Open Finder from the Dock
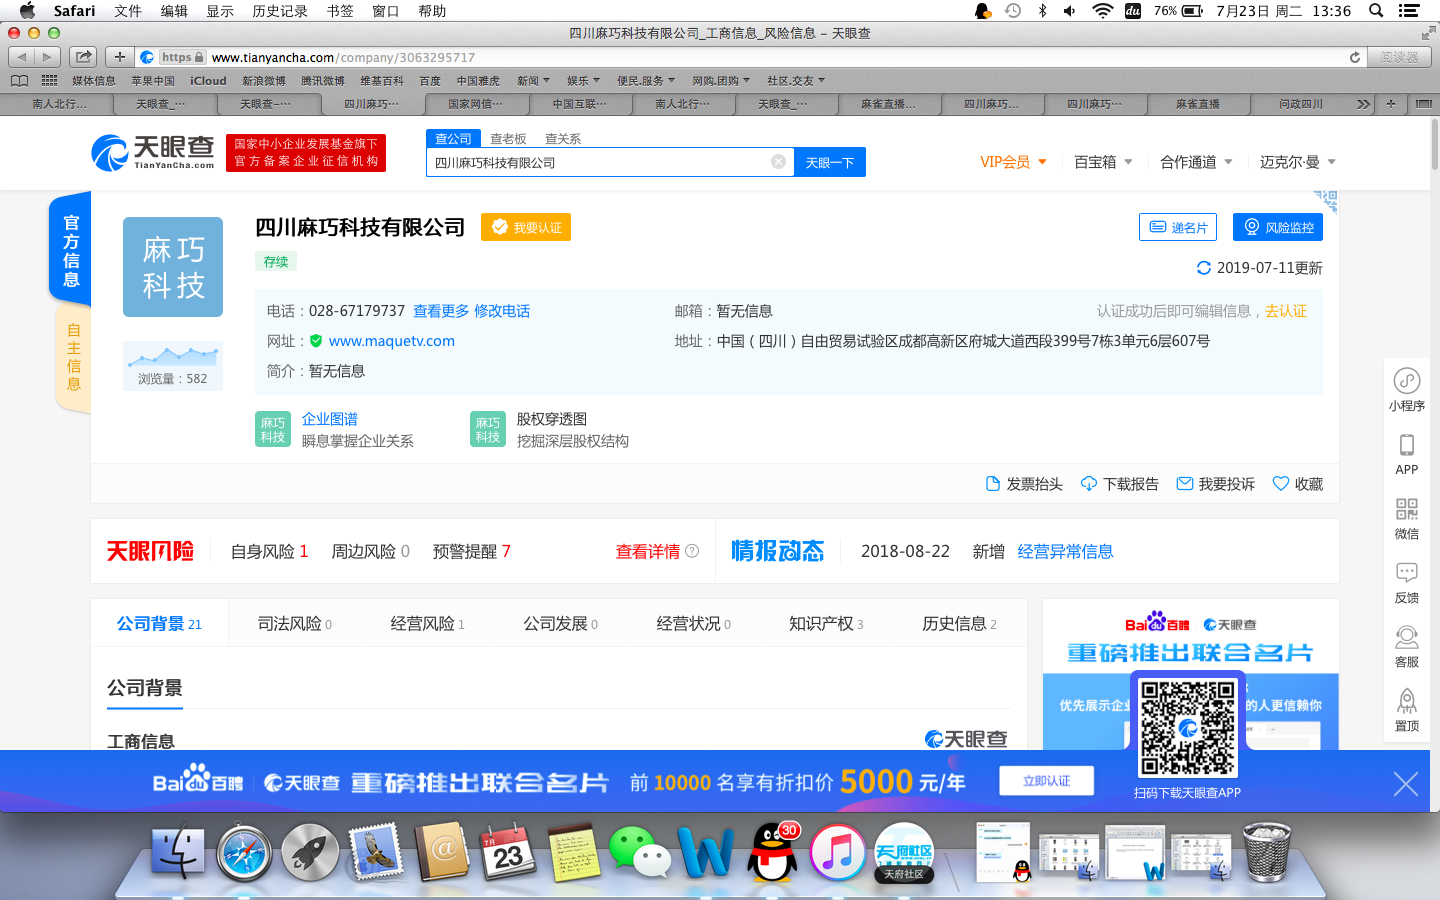The width and height of the screenshot is (1440, 900). [178, 853]
